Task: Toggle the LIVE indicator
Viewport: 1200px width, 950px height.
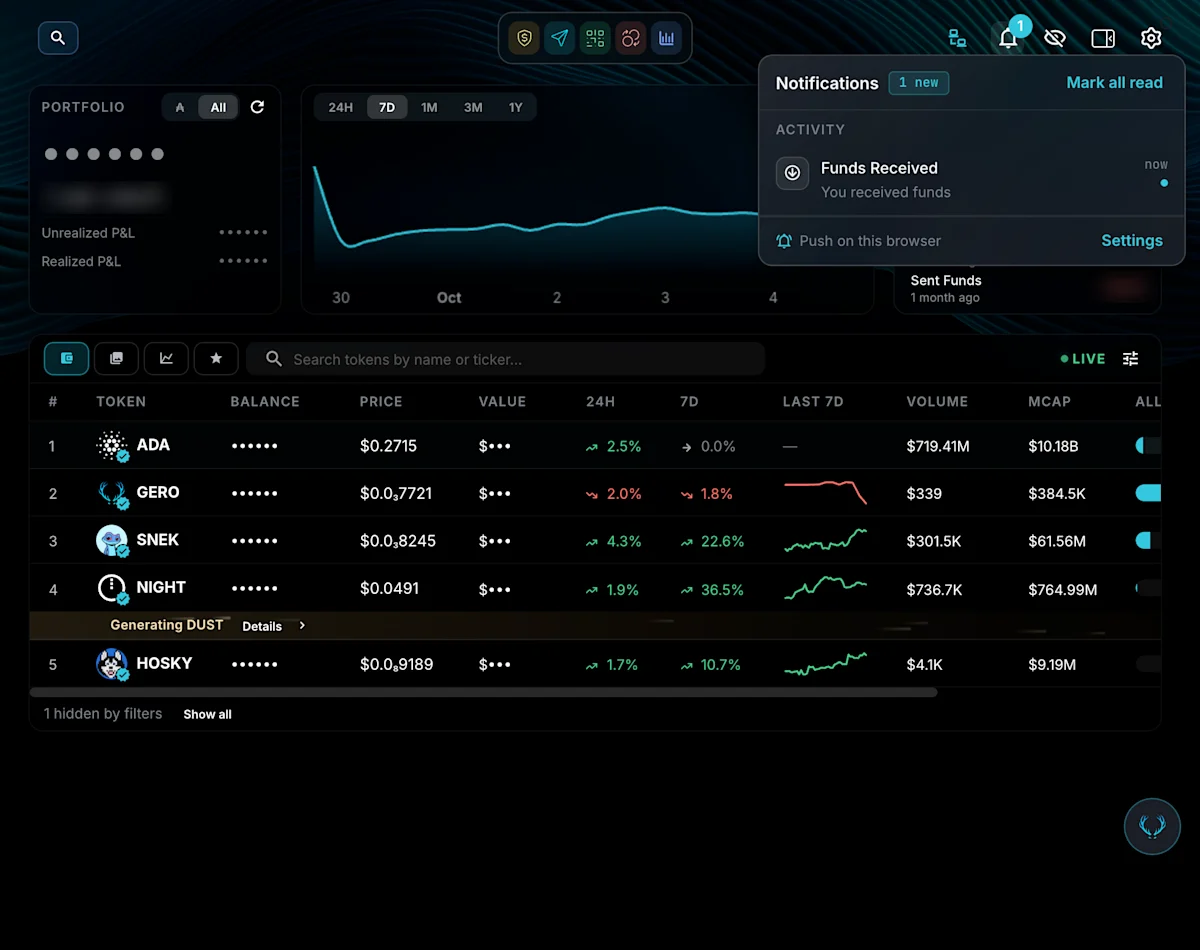Action: pyautogui.click(x=1083, y=359)
